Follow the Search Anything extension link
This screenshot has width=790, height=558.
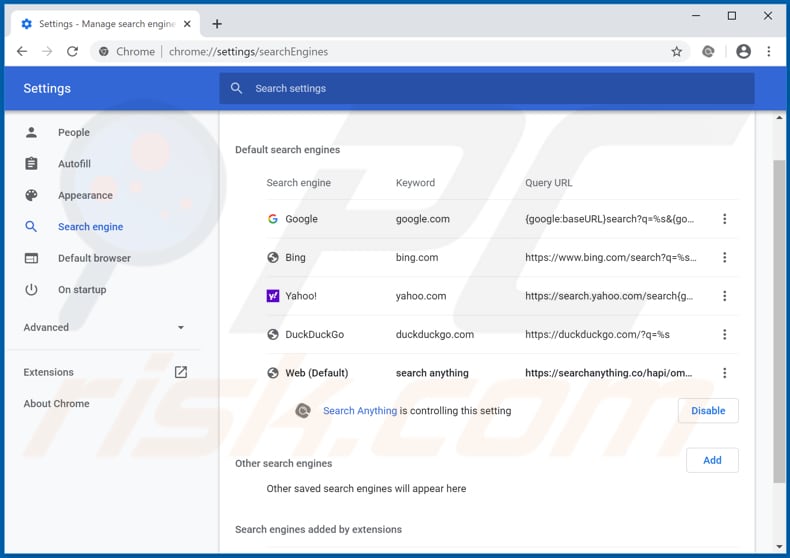click(x=359, y=410)
